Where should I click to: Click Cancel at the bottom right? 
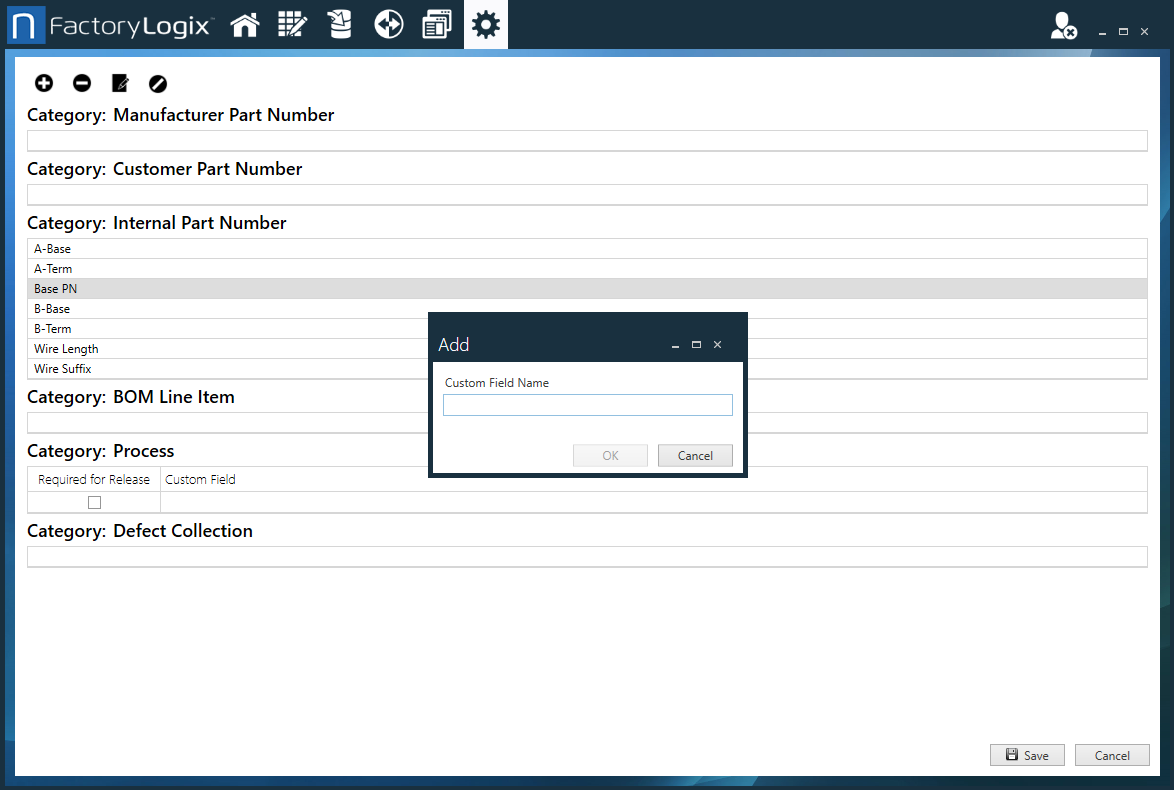[1112, 755]
